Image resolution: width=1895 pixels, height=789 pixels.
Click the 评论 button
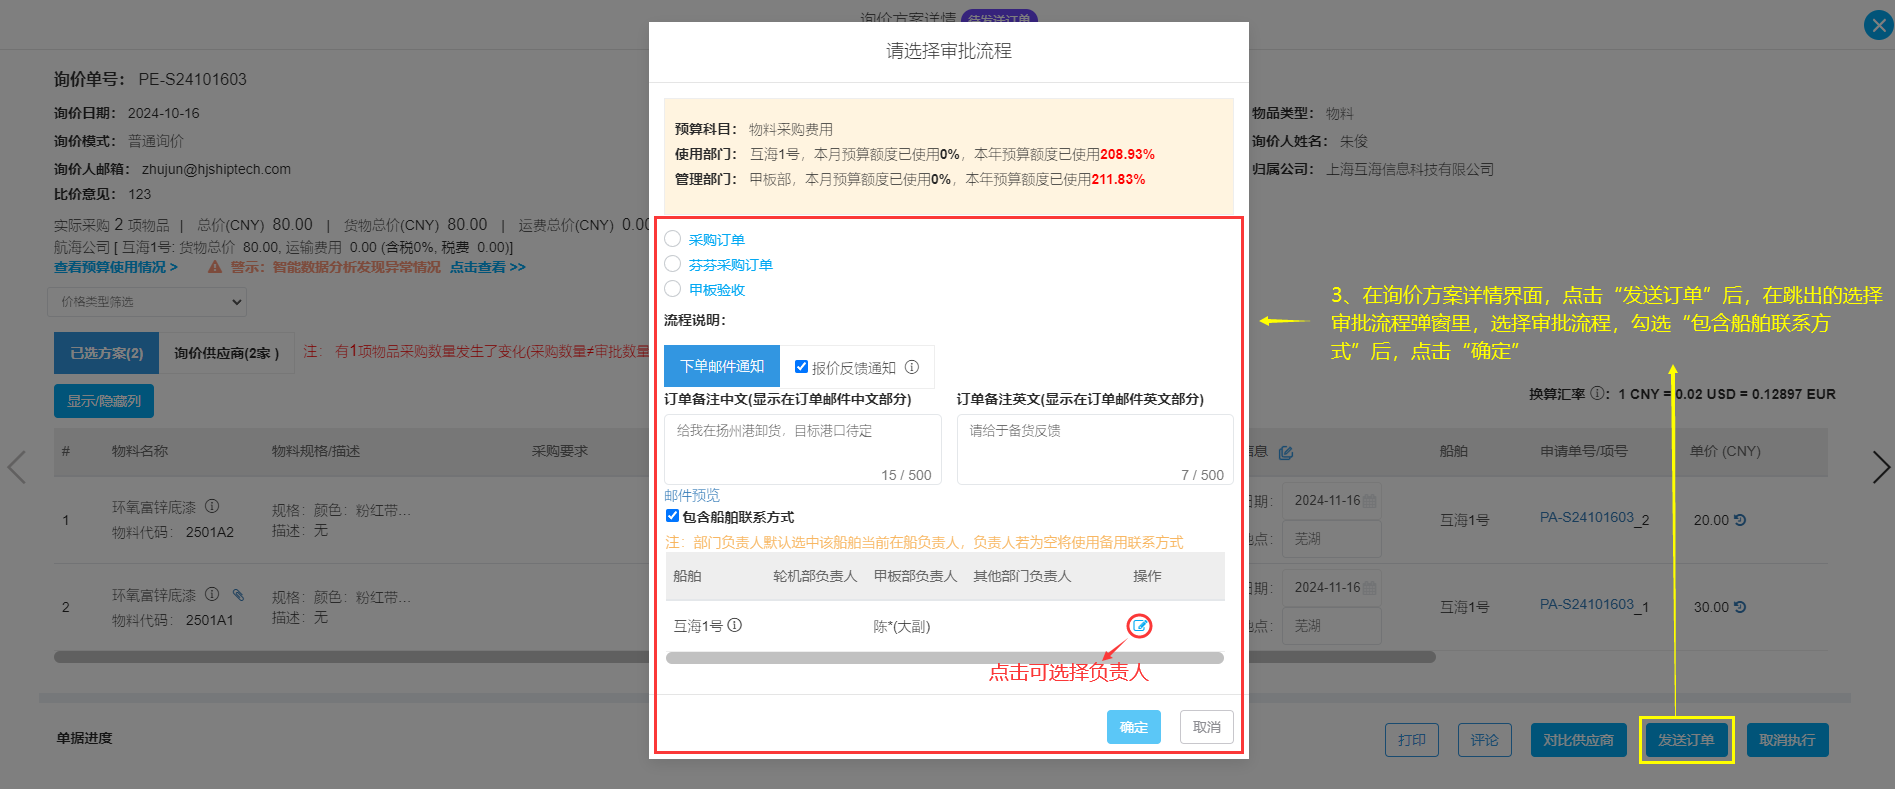pos(1484,740)
